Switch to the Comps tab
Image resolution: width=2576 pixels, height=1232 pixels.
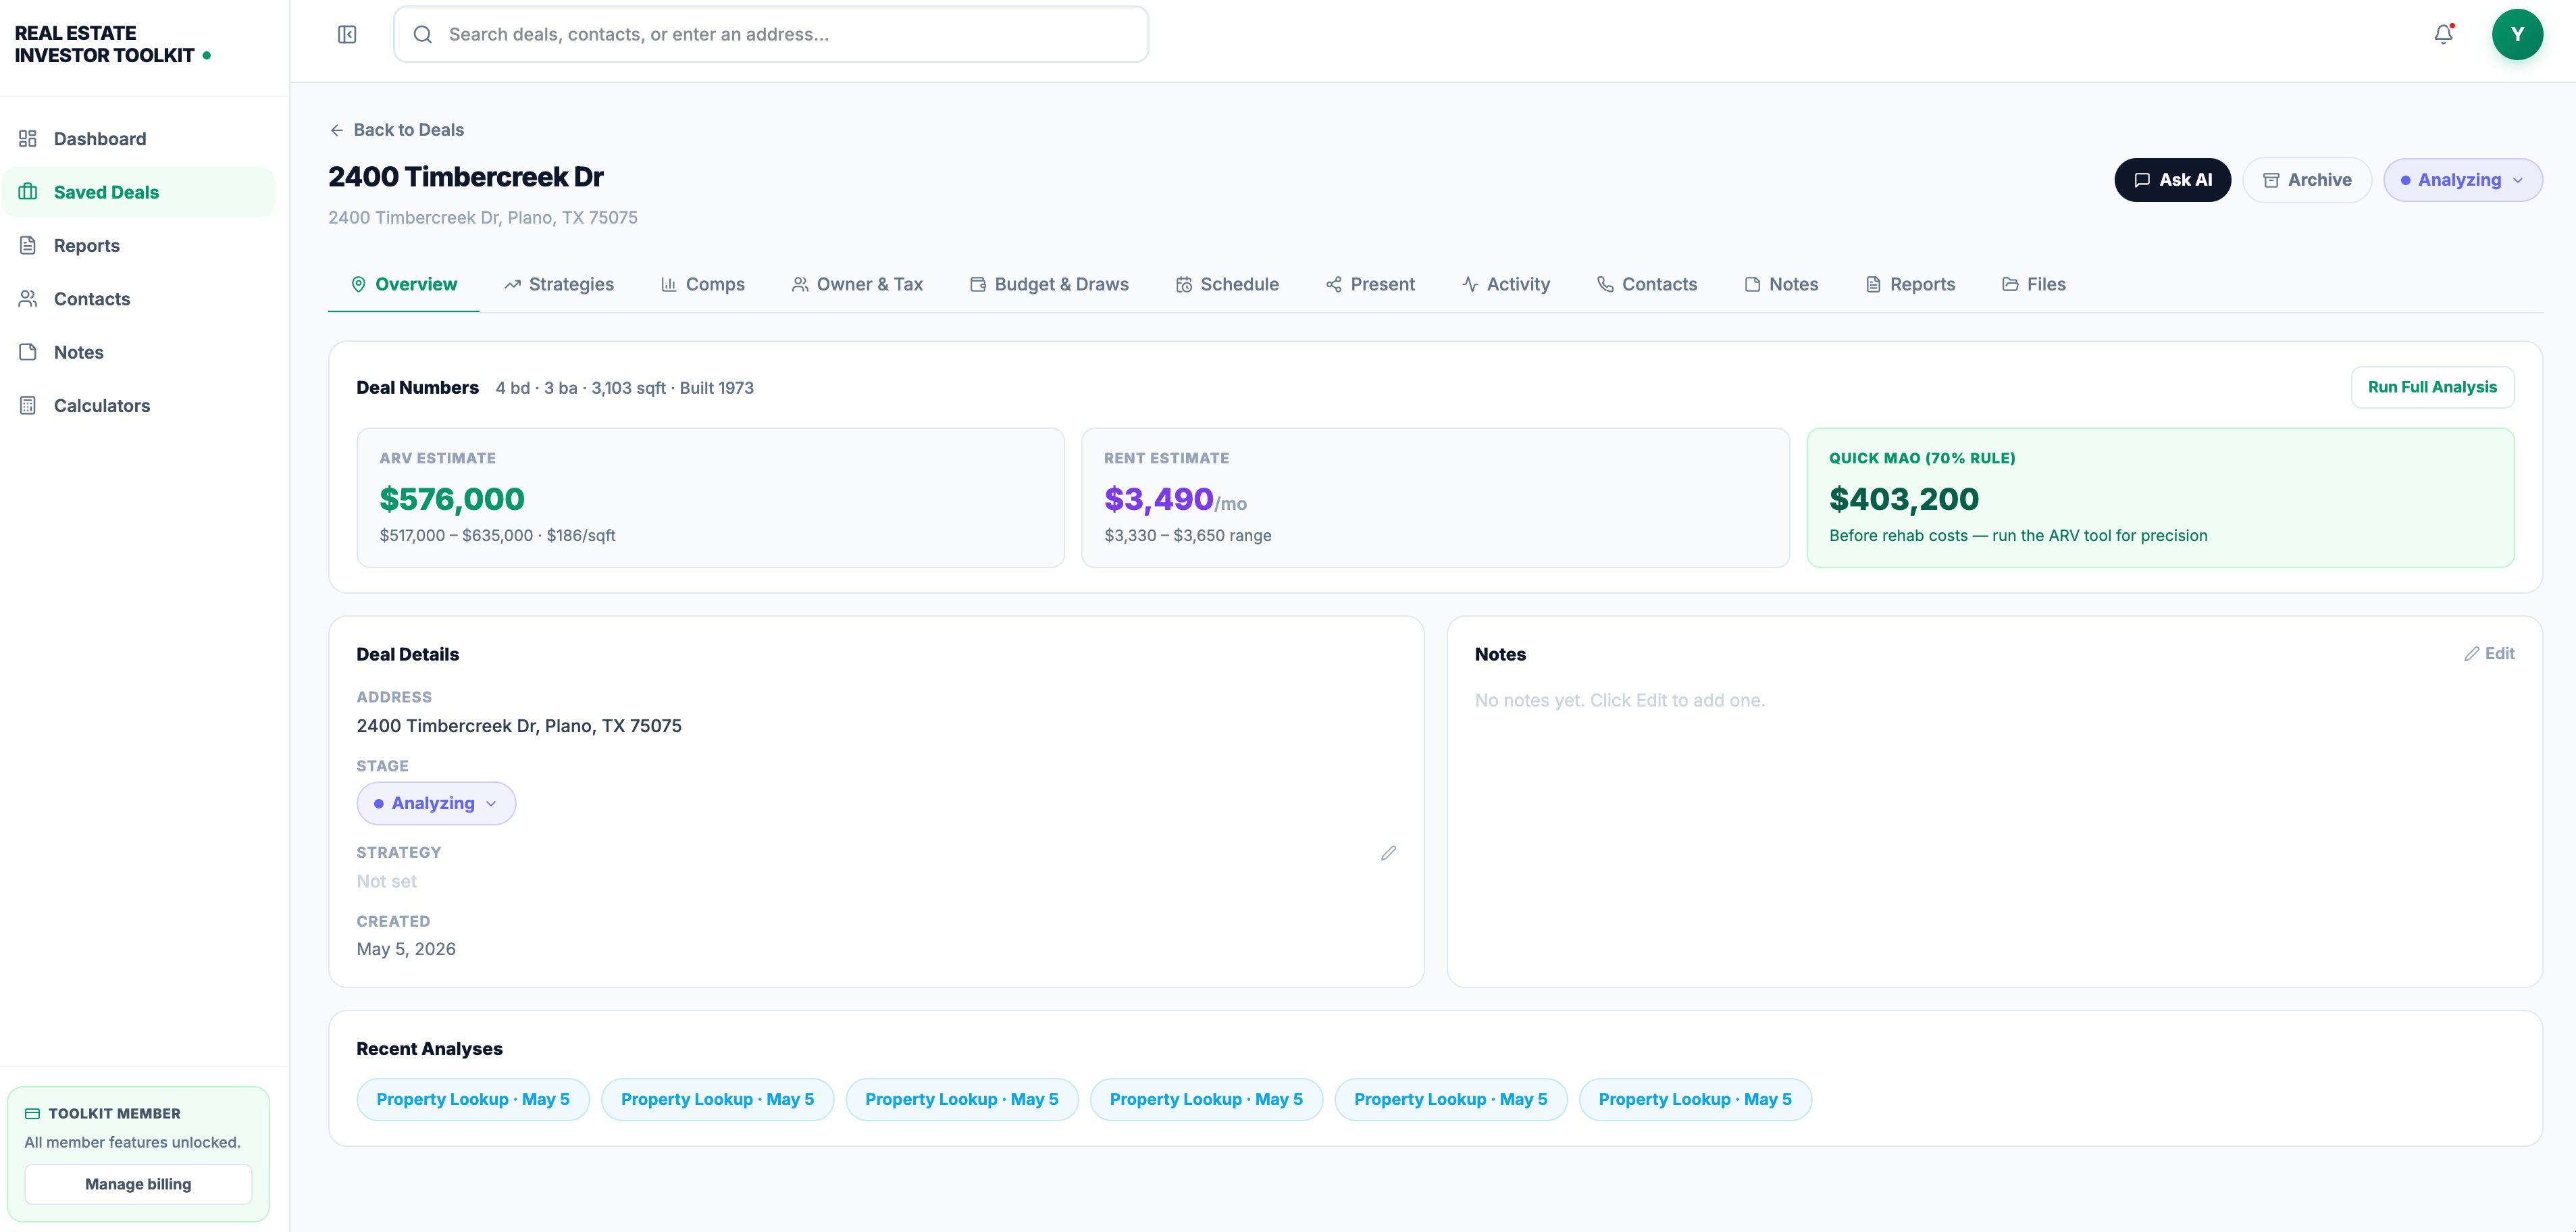[x=703, y=285]
